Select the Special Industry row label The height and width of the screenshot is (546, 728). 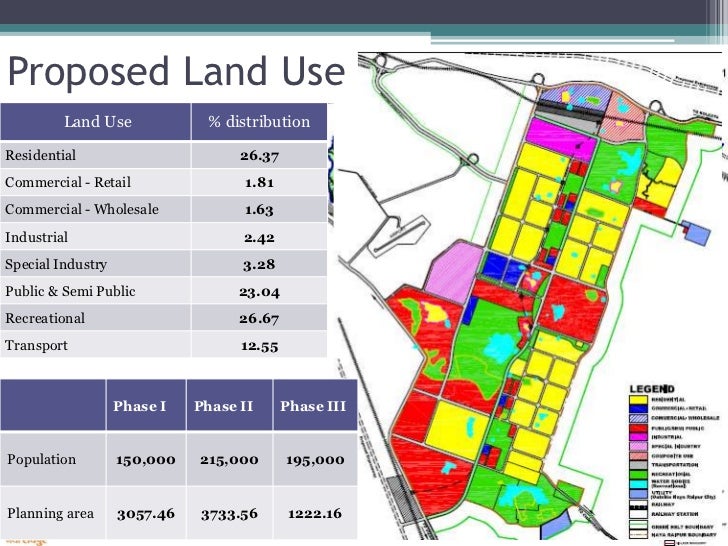point(56,264)
